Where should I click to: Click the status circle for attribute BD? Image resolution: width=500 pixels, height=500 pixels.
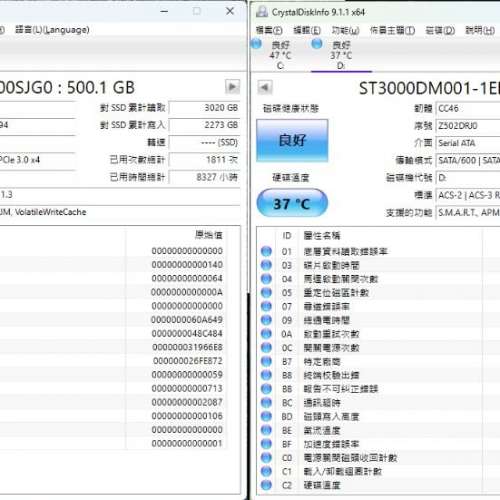coord(266,416)
